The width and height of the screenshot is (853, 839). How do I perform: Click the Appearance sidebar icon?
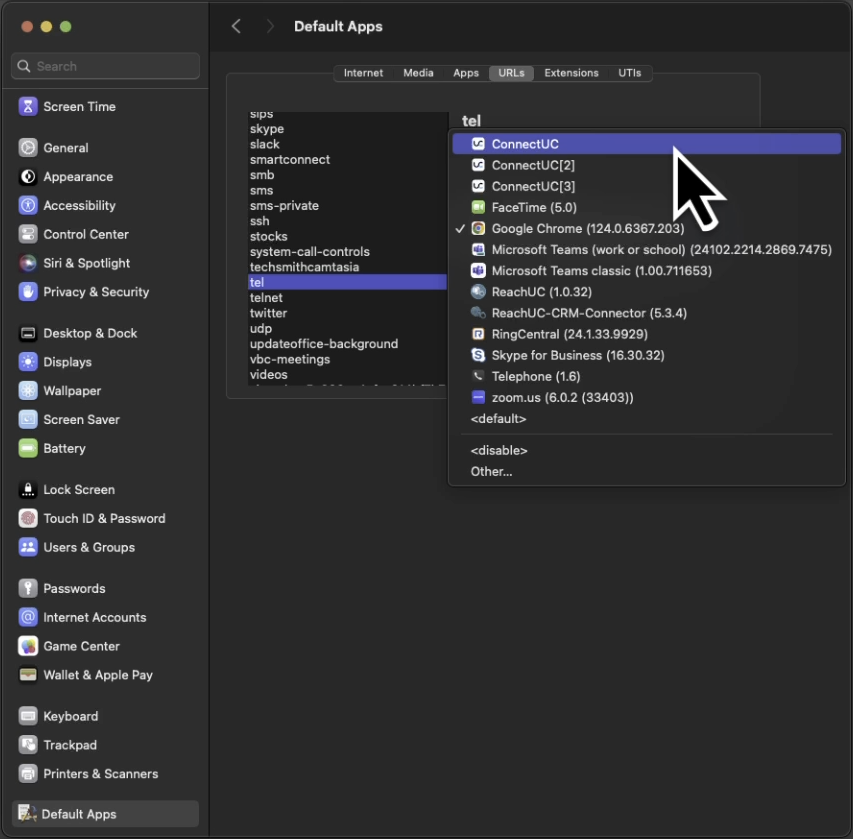pyautogui.click(x=28, y=176)
